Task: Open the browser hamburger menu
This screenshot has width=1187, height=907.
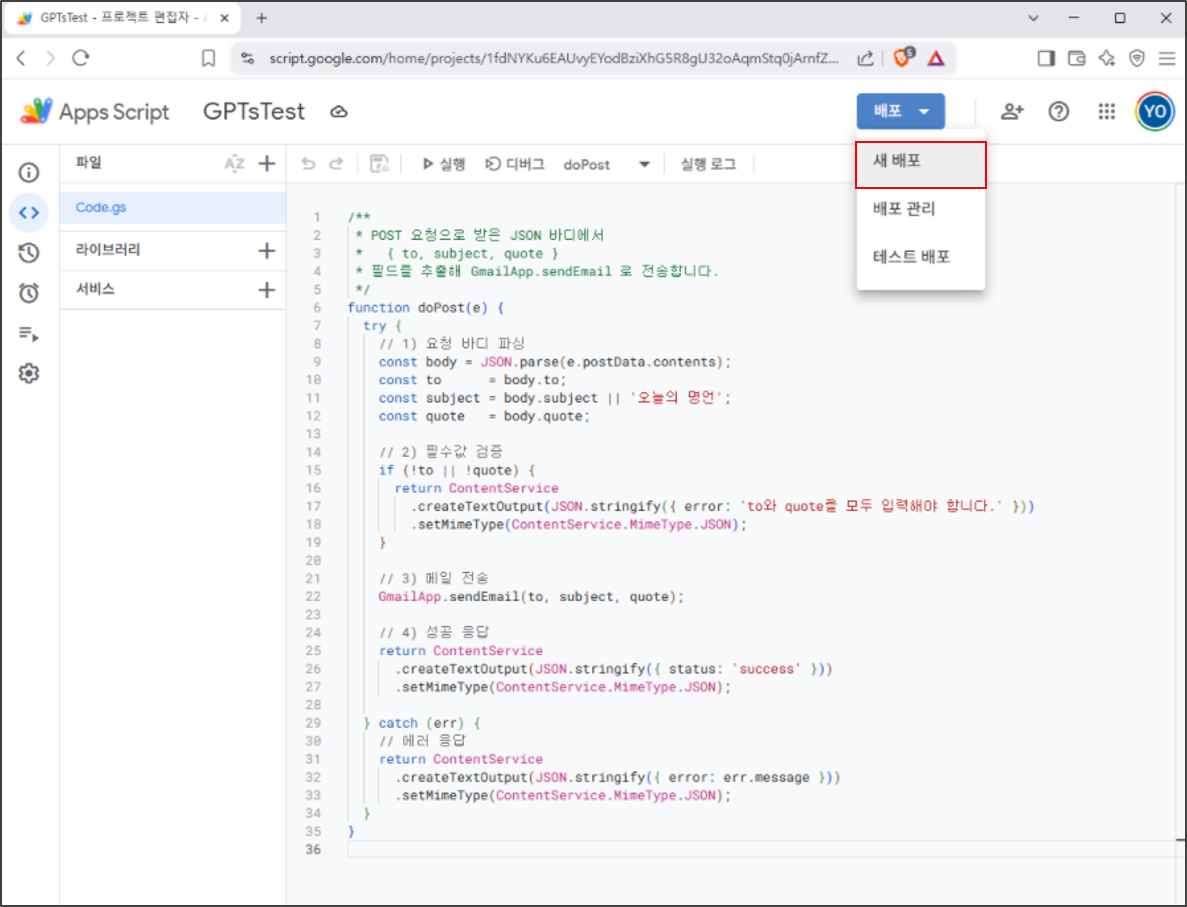Action: click(x=1167, y=58)
